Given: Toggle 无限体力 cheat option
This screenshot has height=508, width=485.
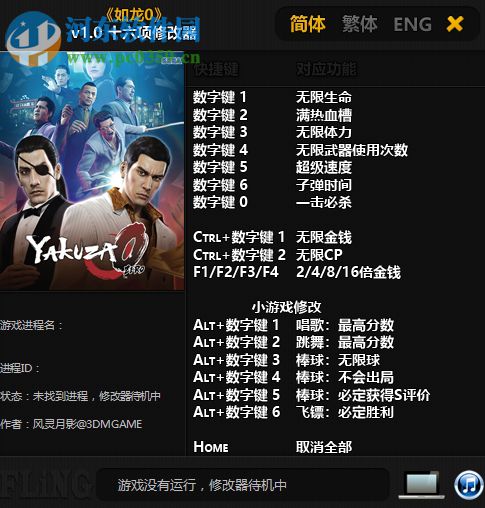Looking at the screenshot, I should point(324,132).
